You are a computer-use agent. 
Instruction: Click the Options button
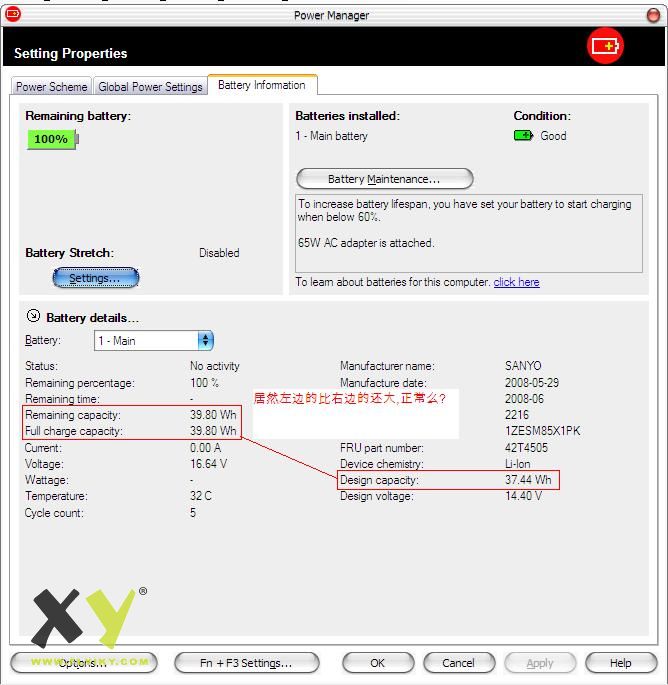coord(83,663)
